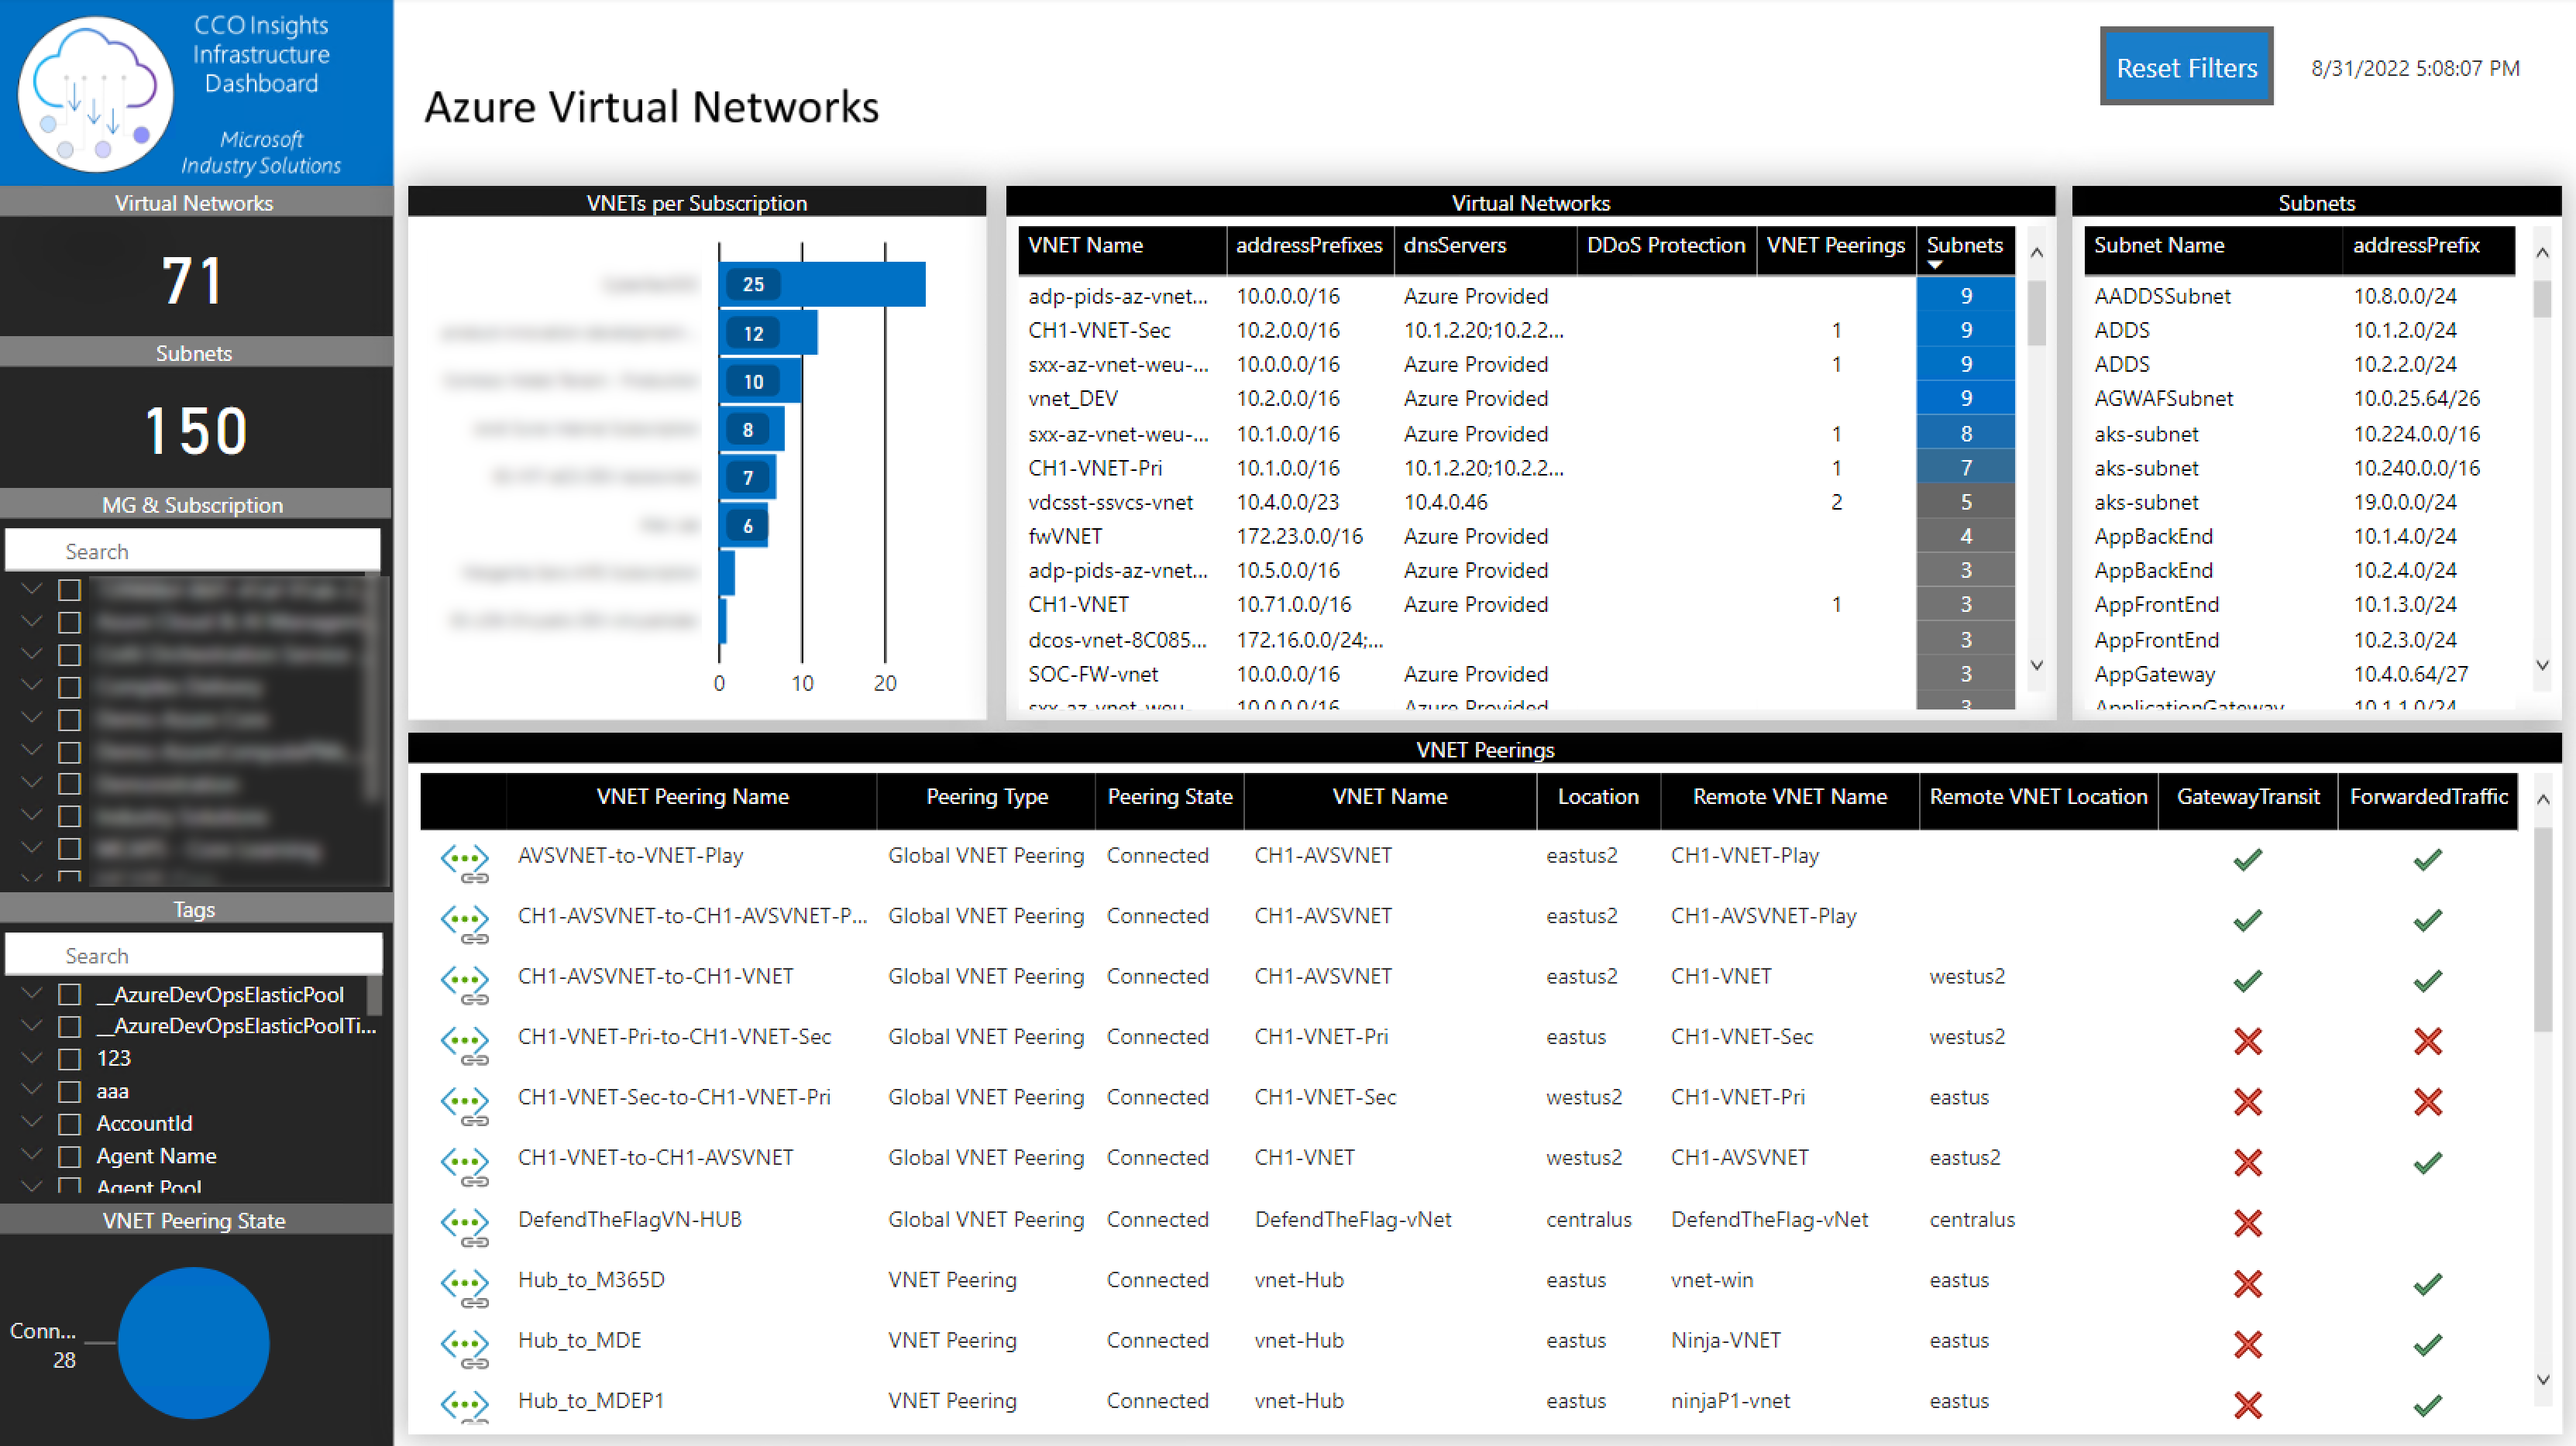Tick the __AzureDevOpsElasticPoolTi... tag checkbox
The width and height of the screenshot is (2576, 1446).
pos(69,1027)
